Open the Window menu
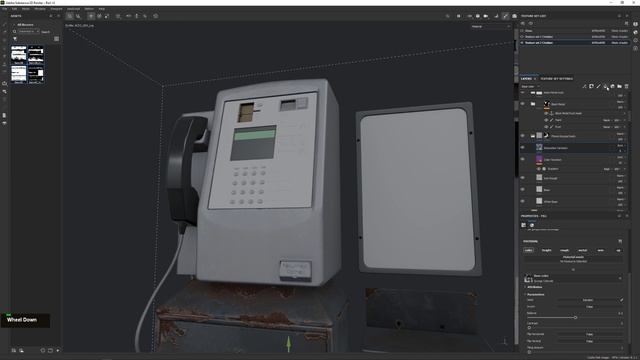The width and height of the screenshot is (640, 360). click(x=40, y=9)
